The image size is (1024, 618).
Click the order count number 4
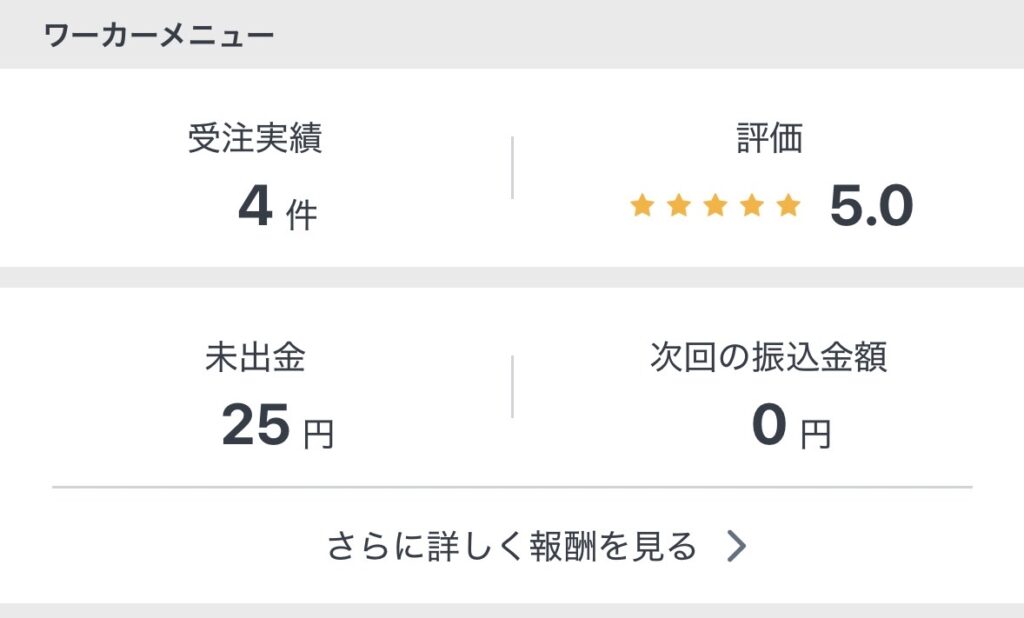(x=255, y=208)
